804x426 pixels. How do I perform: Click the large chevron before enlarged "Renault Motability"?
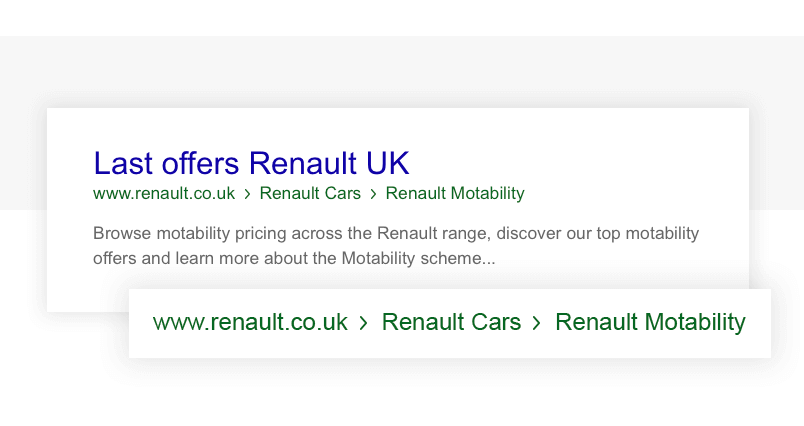tap(536, 323)
